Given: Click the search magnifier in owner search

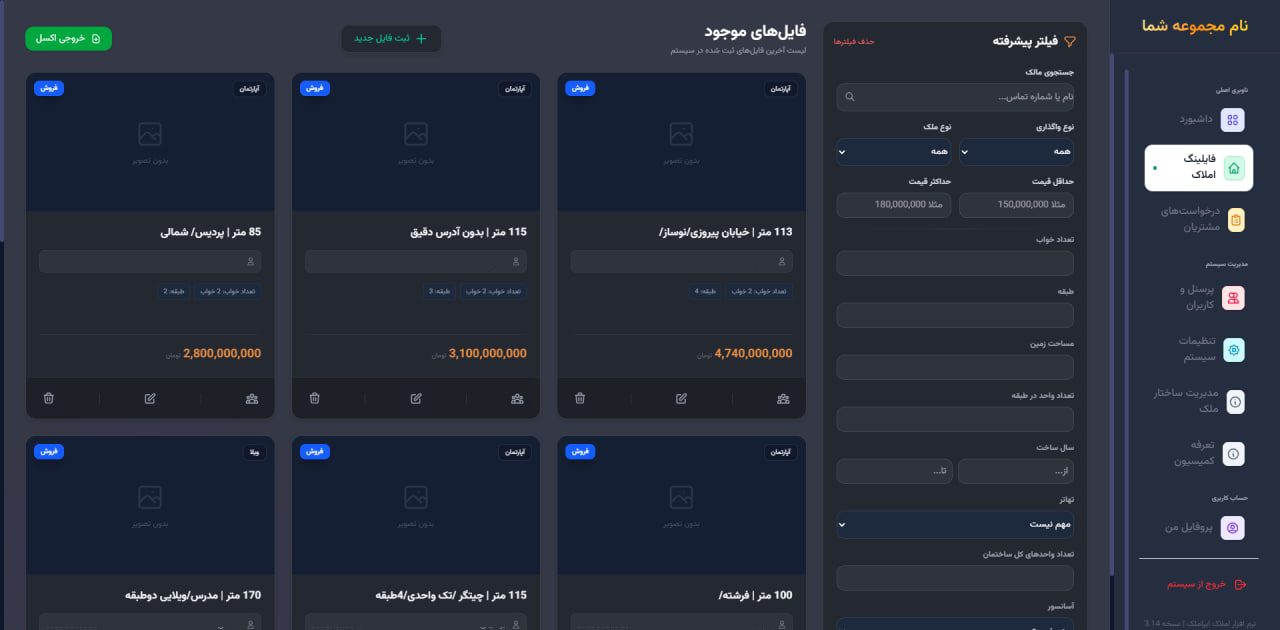Looking at the screenshot, I should (x=850, y=97).
